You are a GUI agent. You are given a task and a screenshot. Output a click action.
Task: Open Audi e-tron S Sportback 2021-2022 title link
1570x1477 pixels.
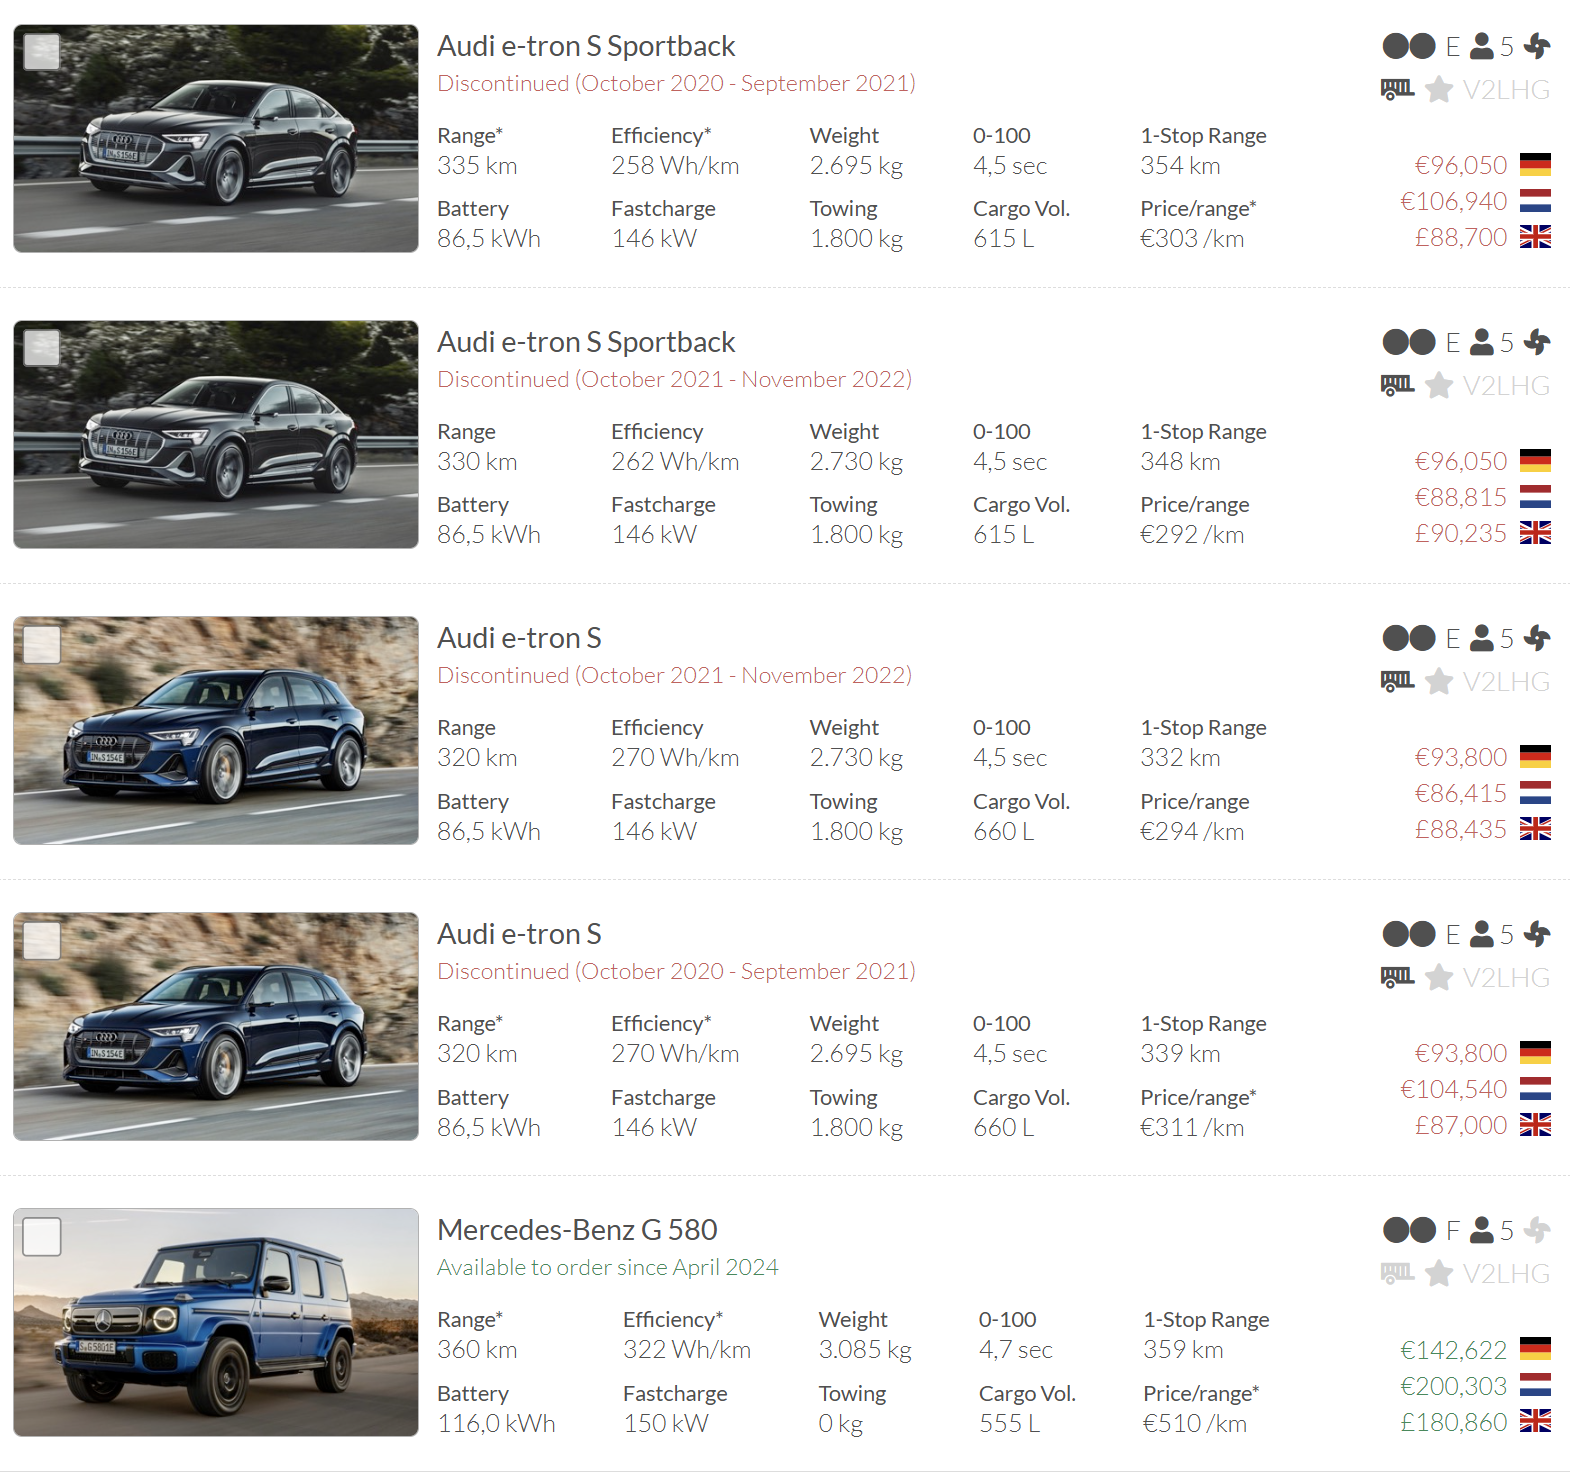click(586, 342)
